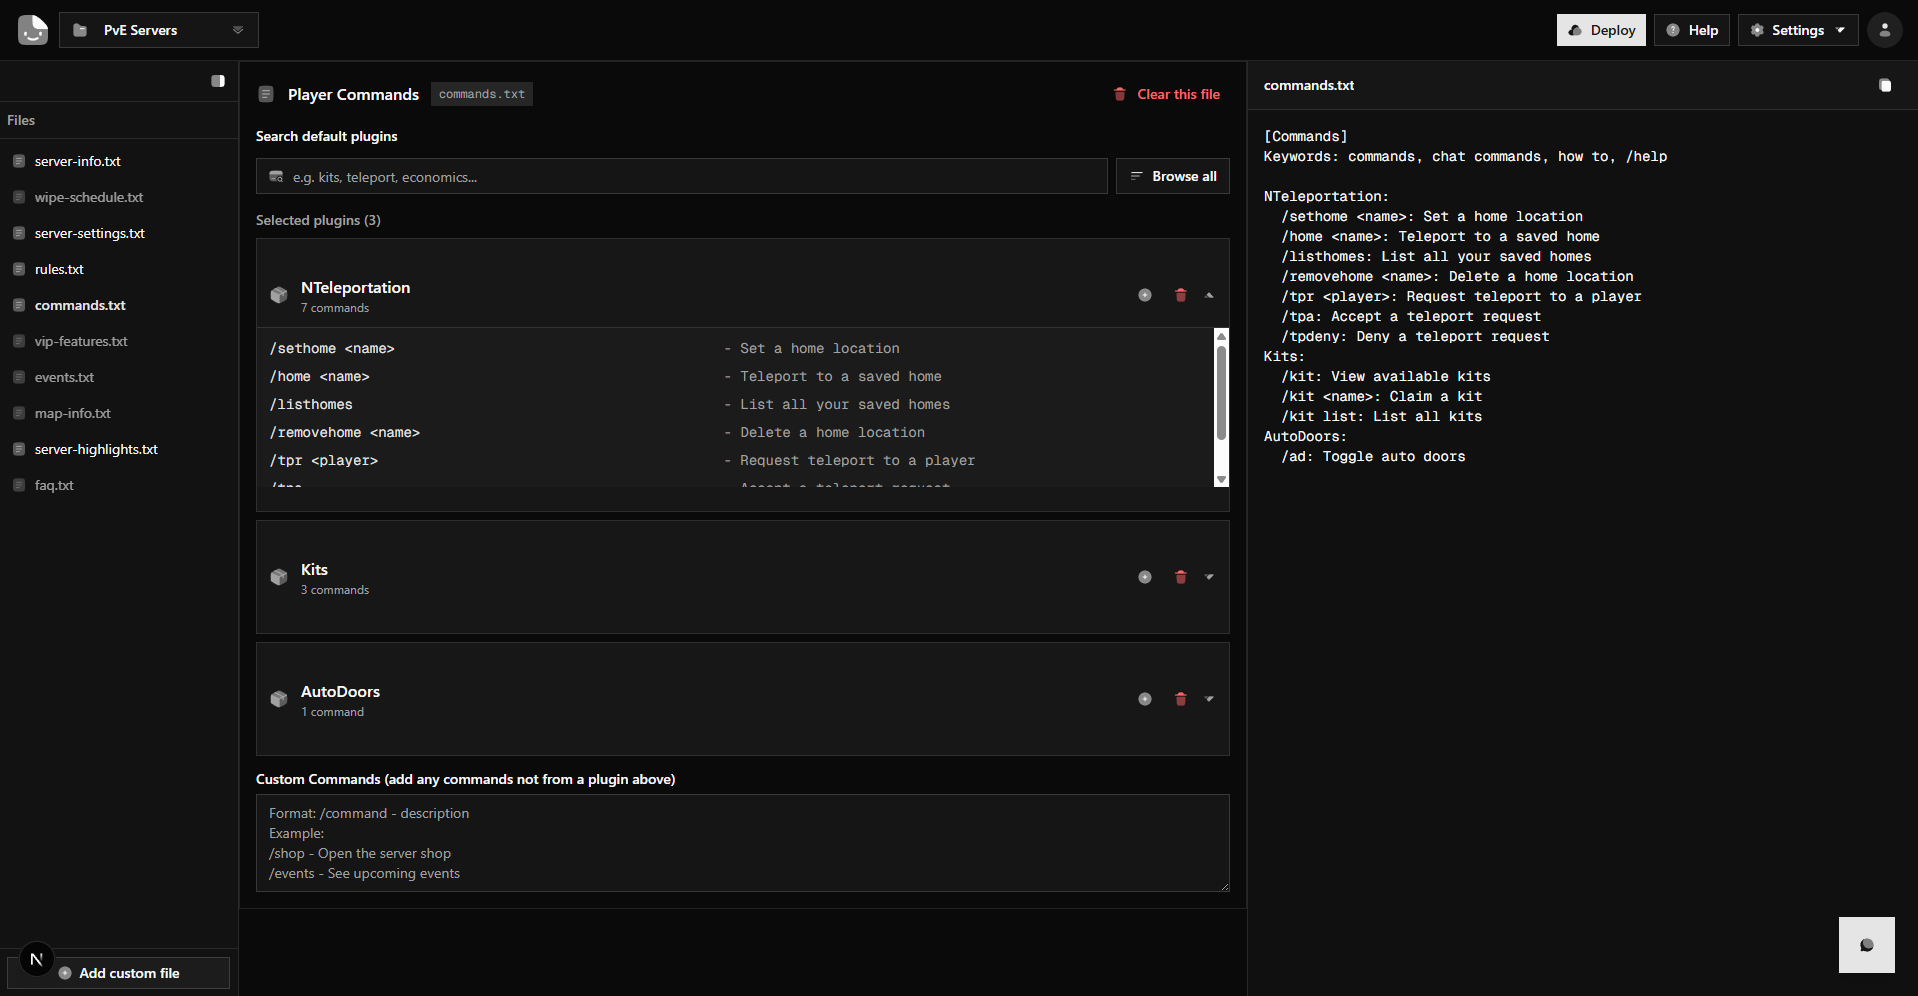Copy commands.txt preview with clipboard icon
This screenshot has height=996, width=1918.
(x=1885, y=86)
